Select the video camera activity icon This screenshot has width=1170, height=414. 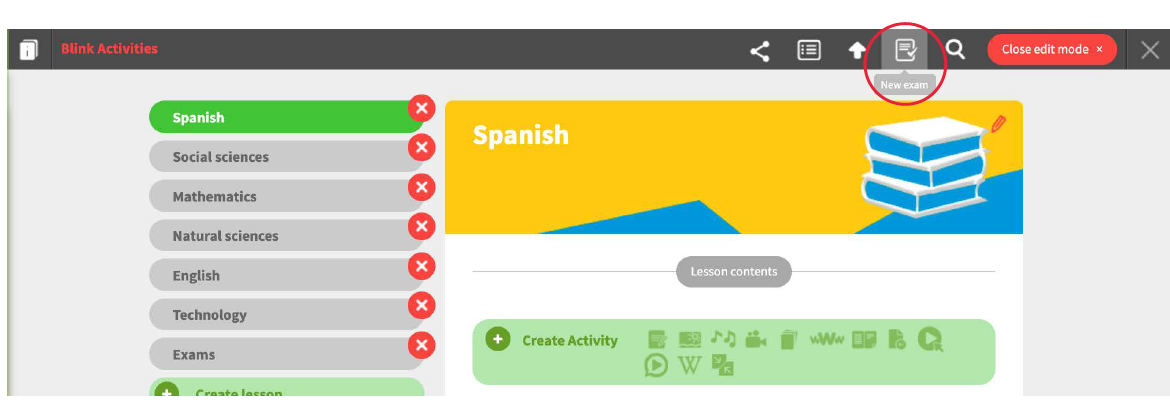pos(755,339)
